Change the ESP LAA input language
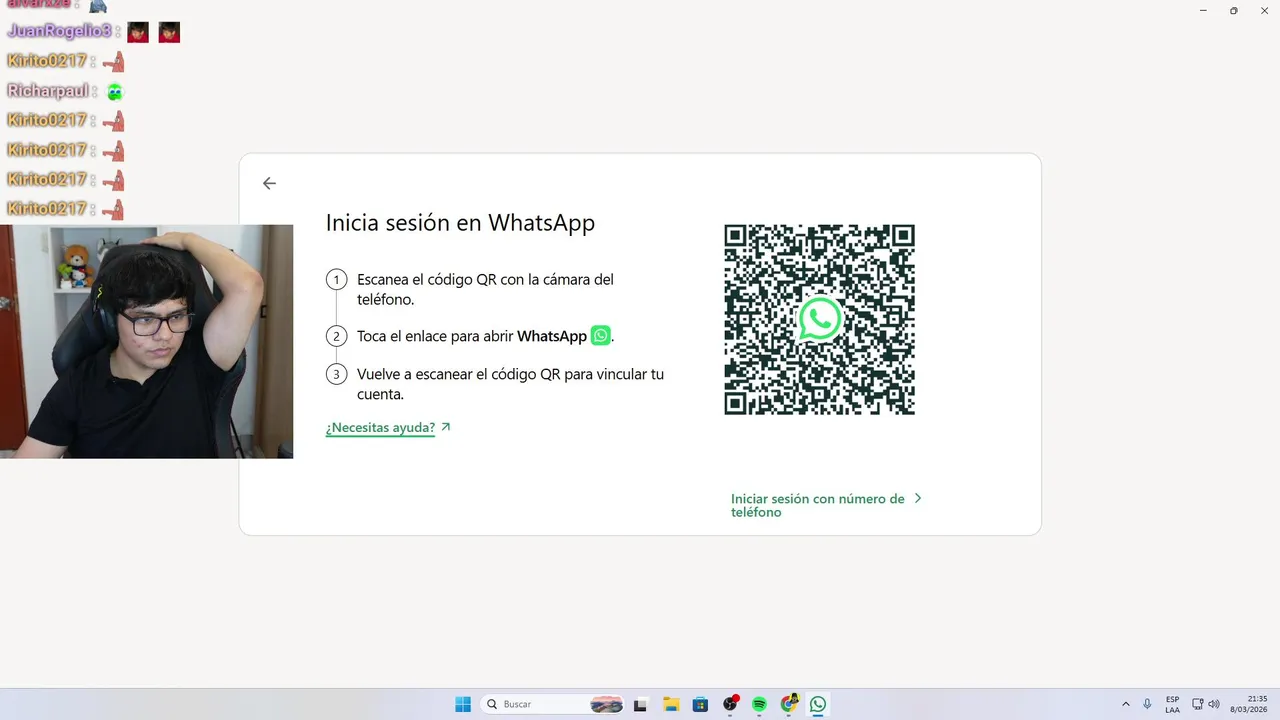Image resolution: width=1280 pixels, height=720 pixels. (x=1172, y=704)
